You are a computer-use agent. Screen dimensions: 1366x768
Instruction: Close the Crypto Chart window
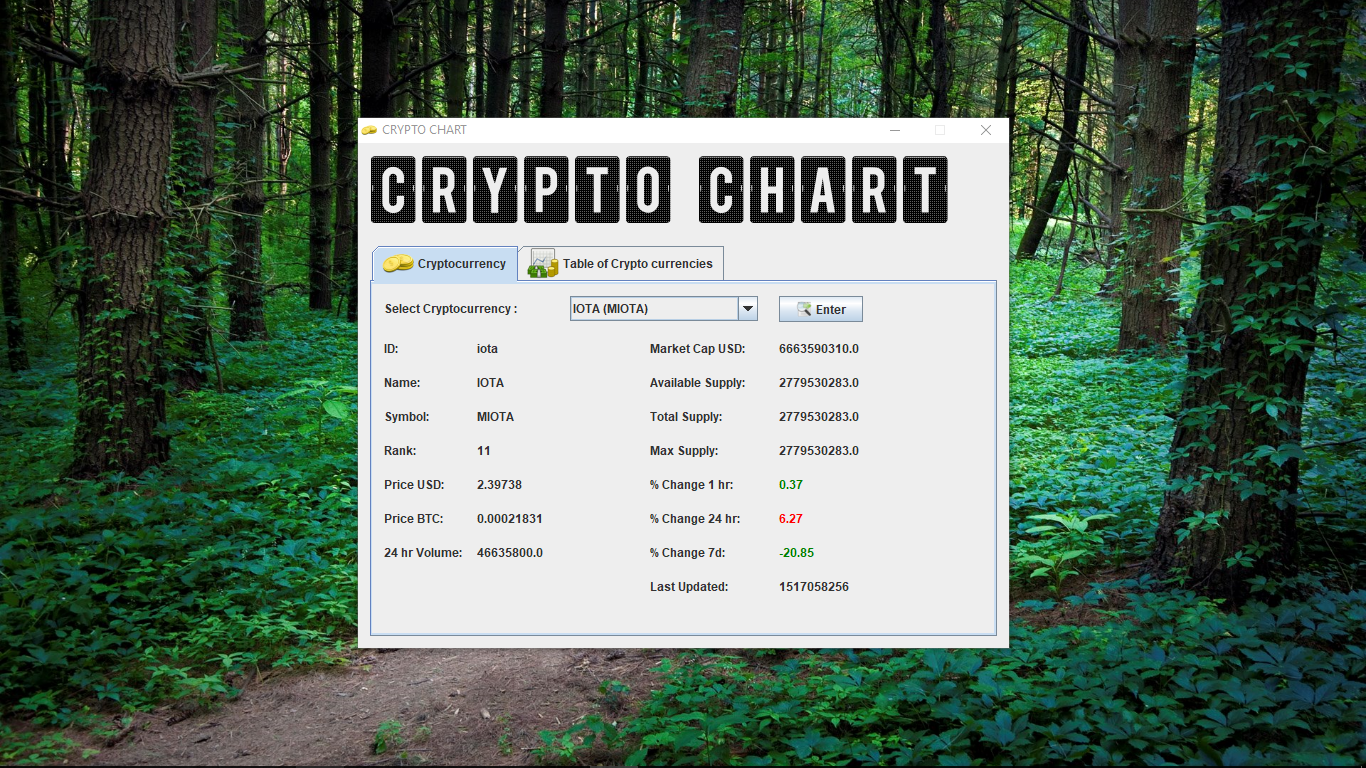point(986,130)
